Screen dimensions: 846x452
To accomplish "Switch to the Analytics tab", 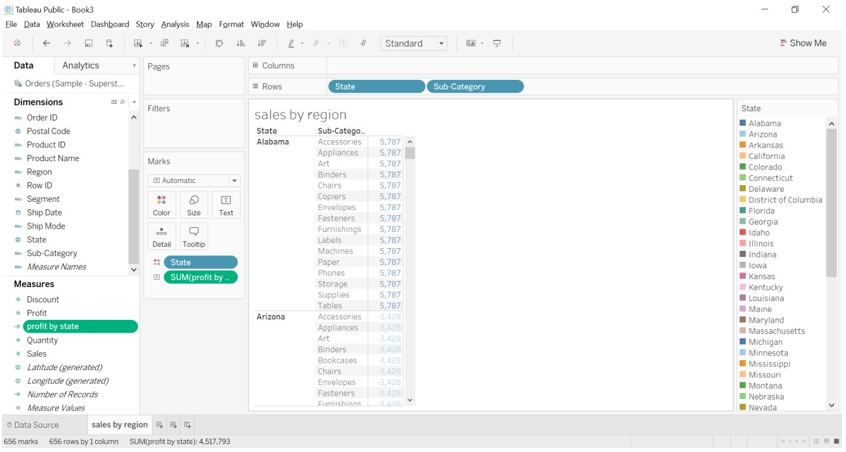I will pos(80,65).
